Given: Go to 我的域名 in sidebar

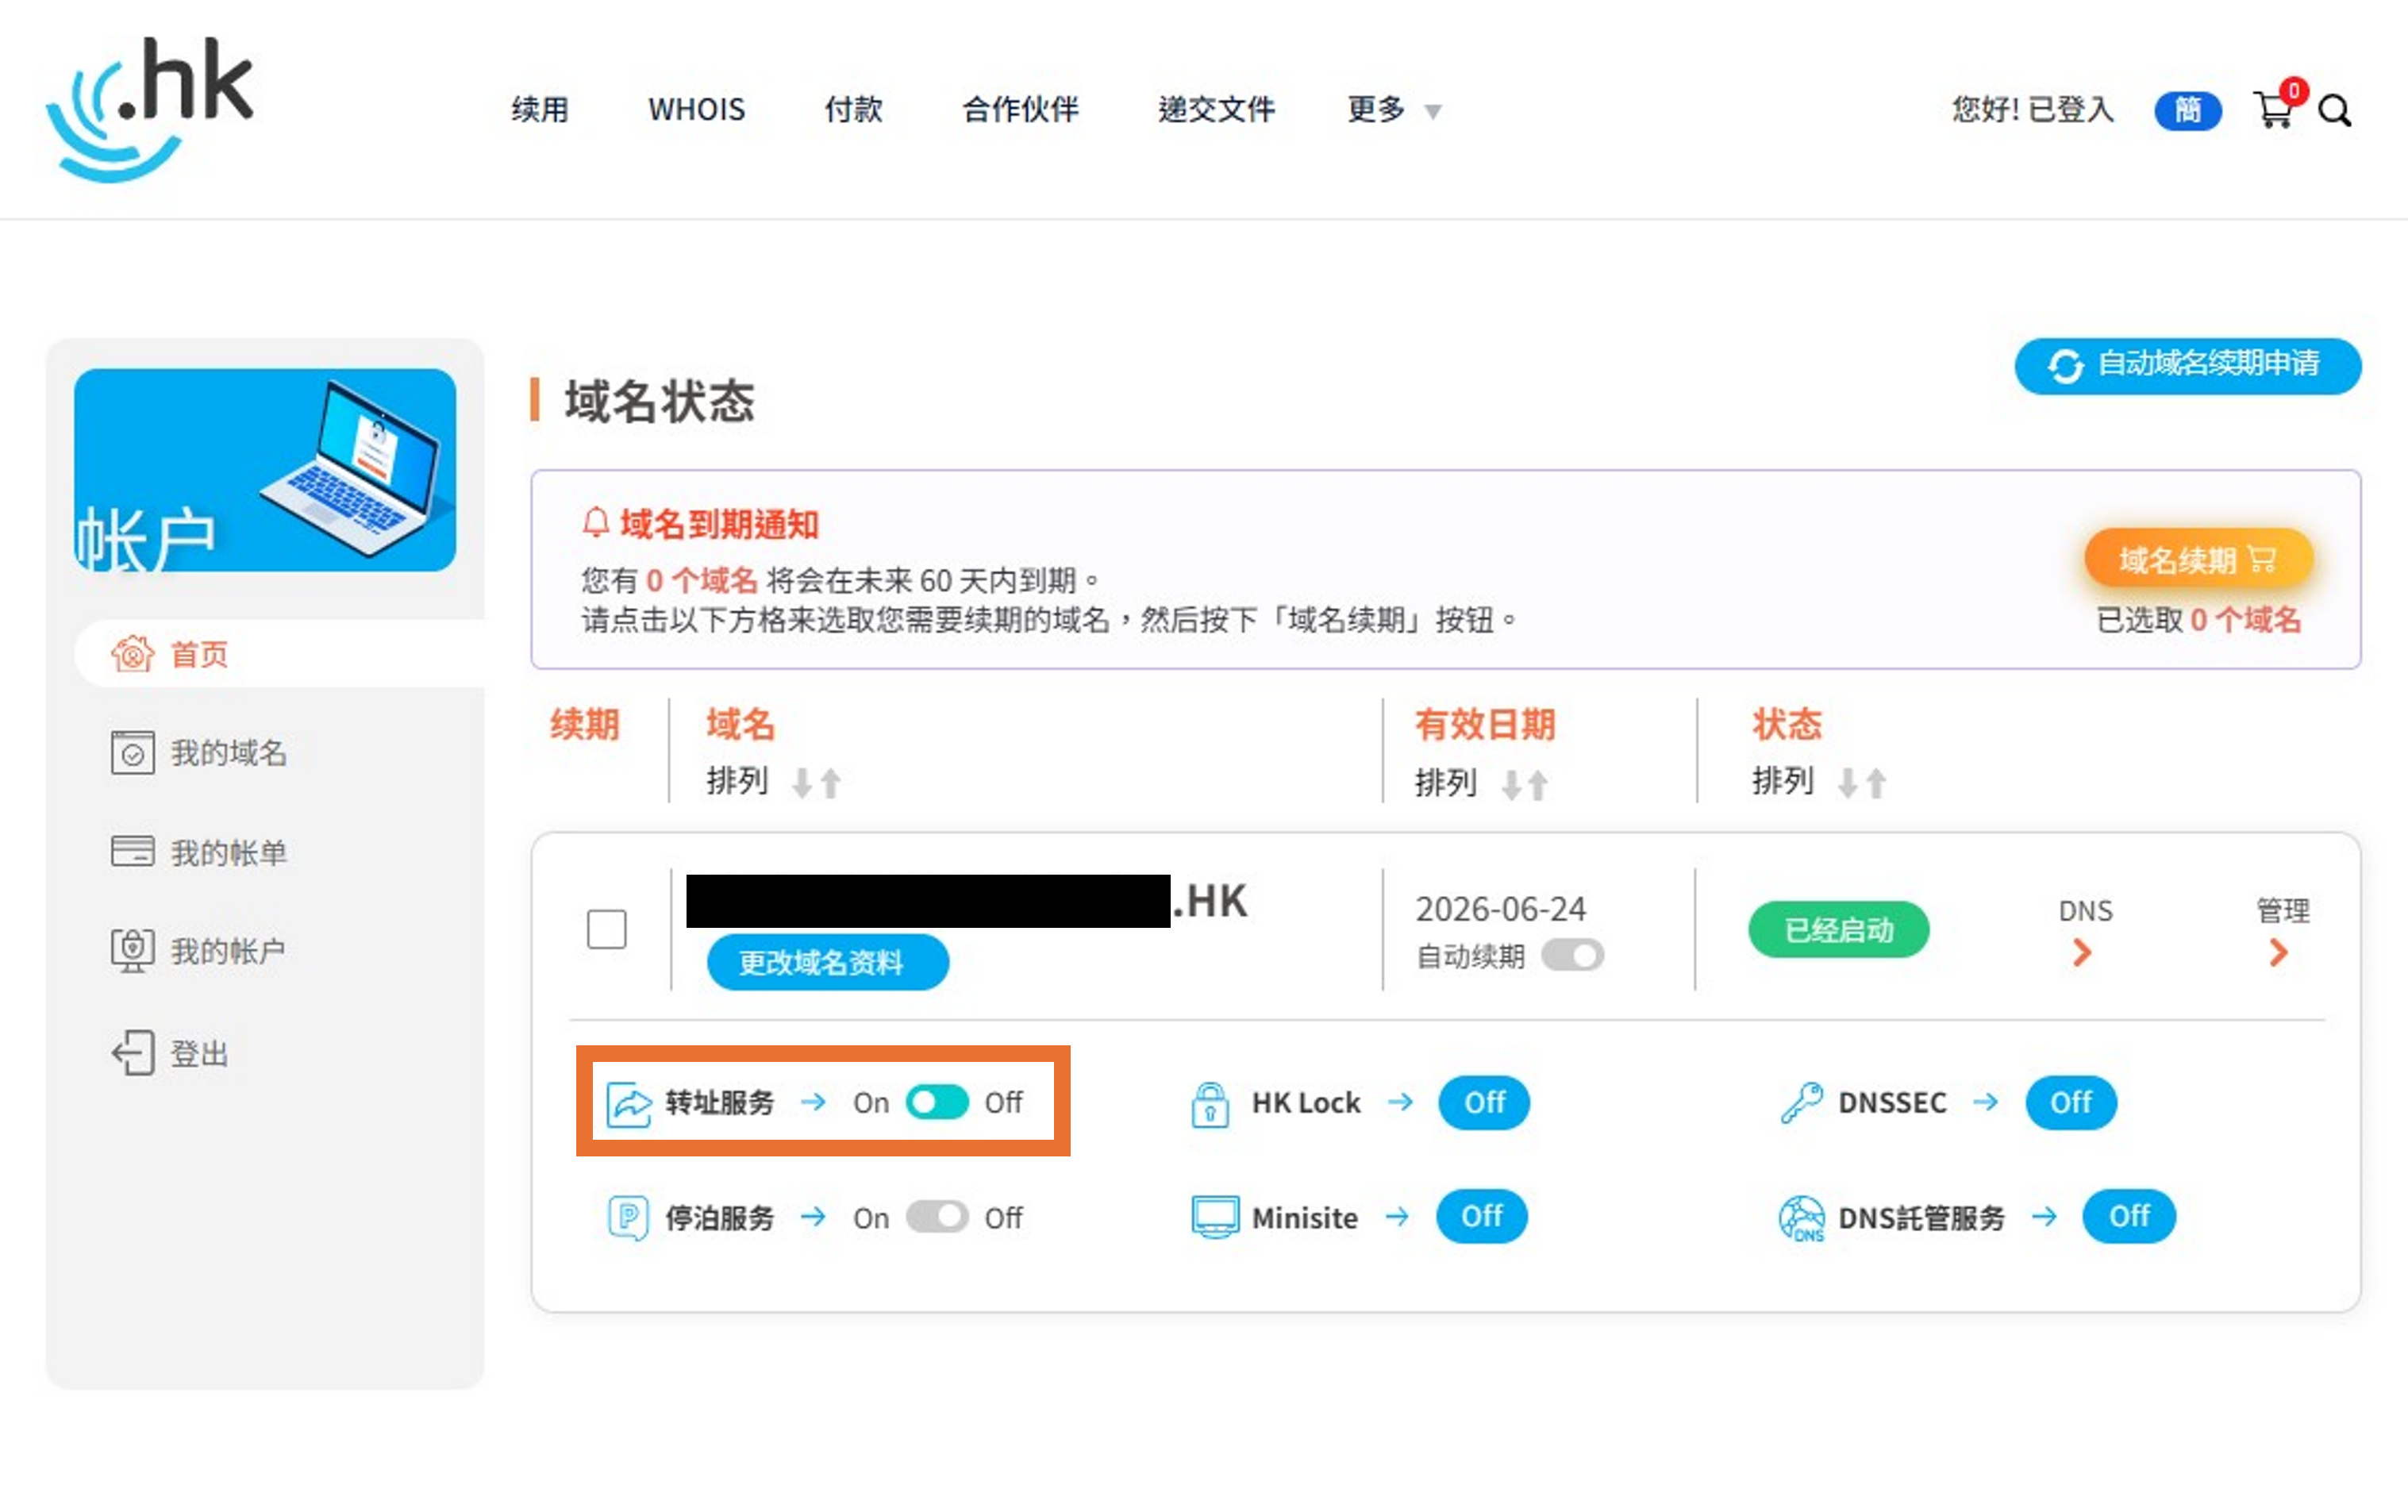Looking at the screenshot, I should click(x=228, y=753).
